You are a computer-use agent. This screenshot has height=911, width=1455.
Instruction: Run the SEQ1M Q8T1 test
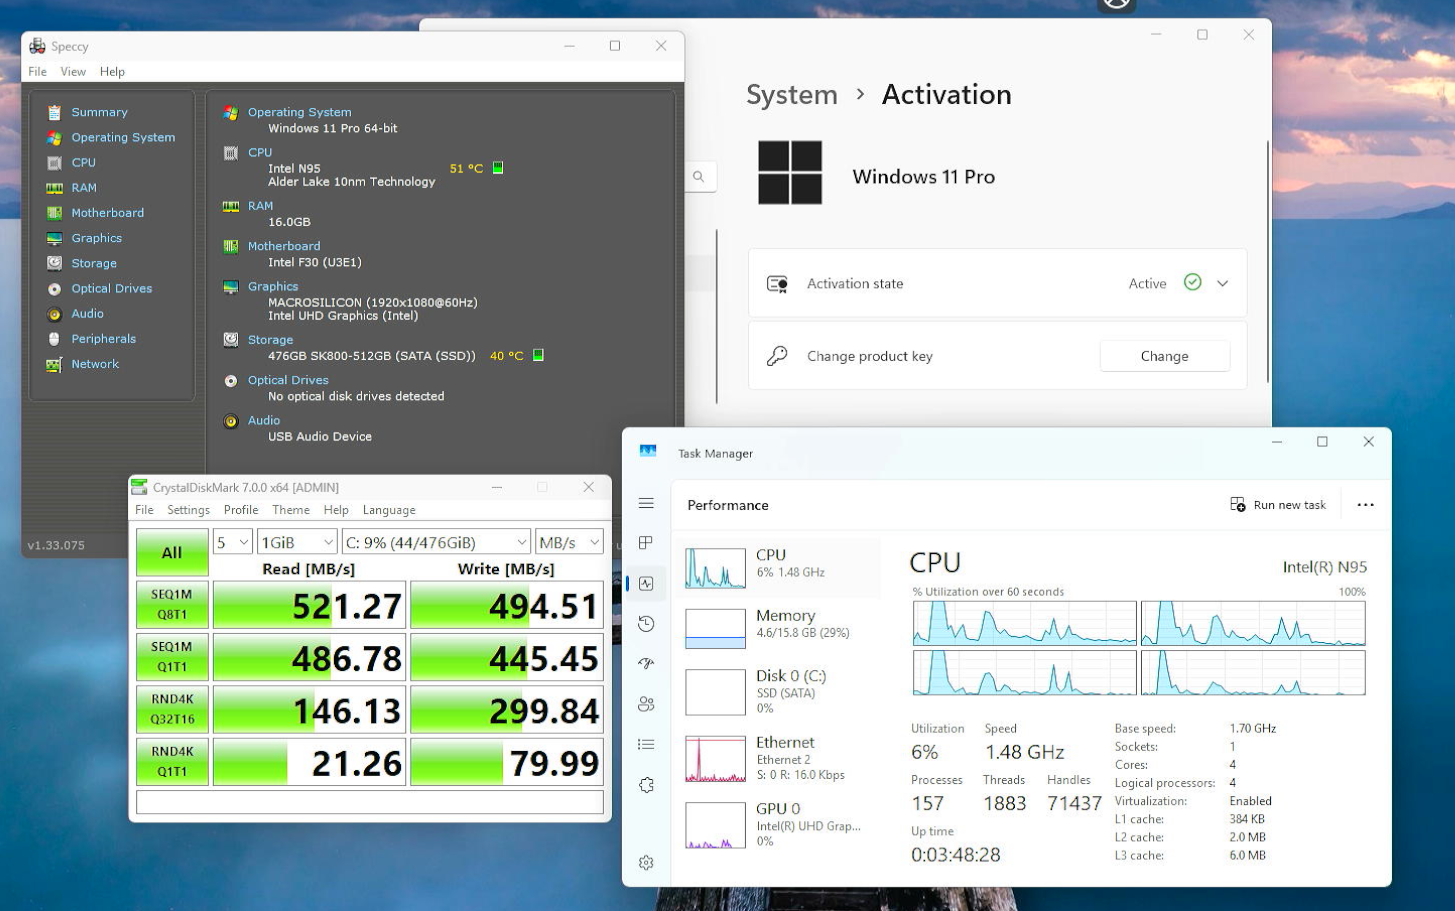pyautogui.click(x=172, y=606)
